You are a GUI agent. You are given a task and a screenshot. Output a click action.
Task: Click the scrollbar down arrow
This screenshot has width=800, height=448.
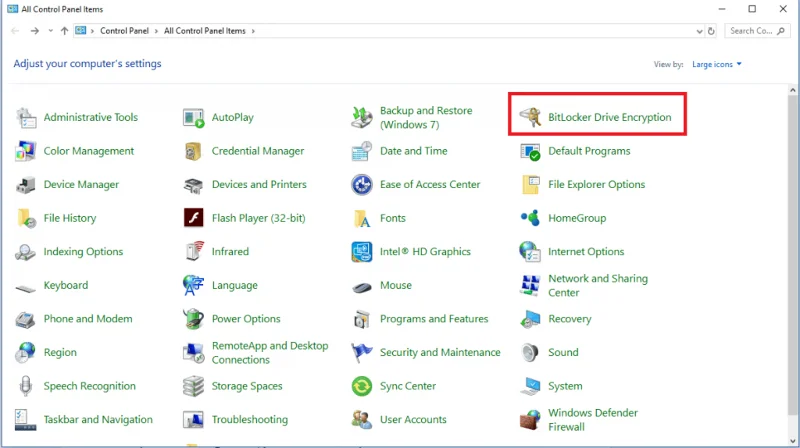(792, 442)
